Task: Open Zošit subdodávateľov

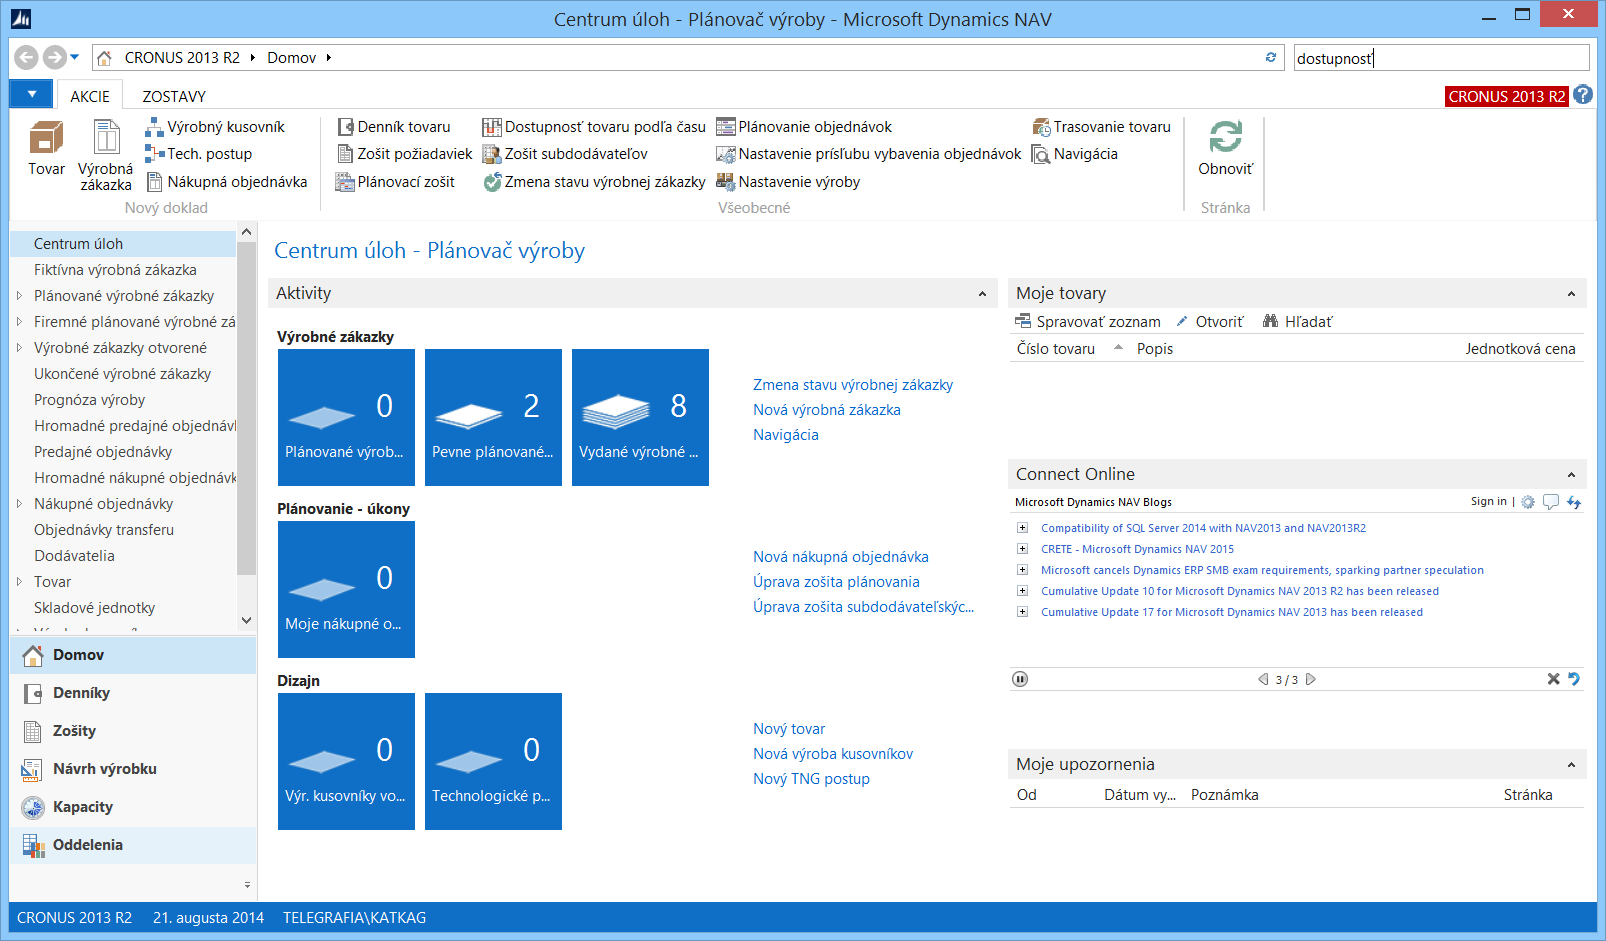Action: [565, 154]
